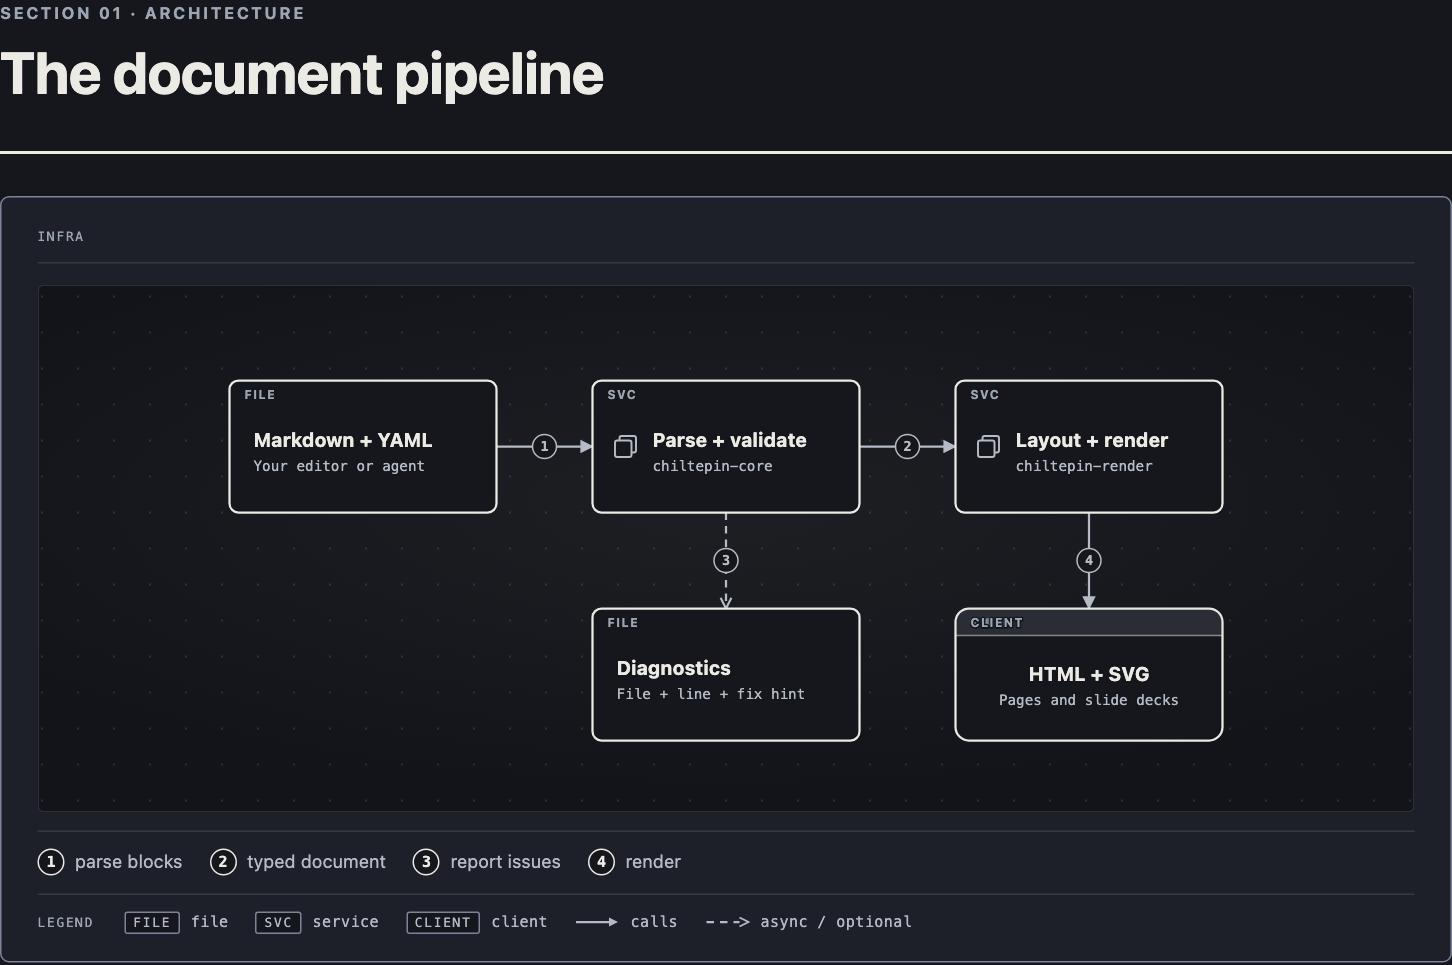This screenshot has height=965, width=1452.
Task: Click the LEGEND label
Action: pos(65,923)
